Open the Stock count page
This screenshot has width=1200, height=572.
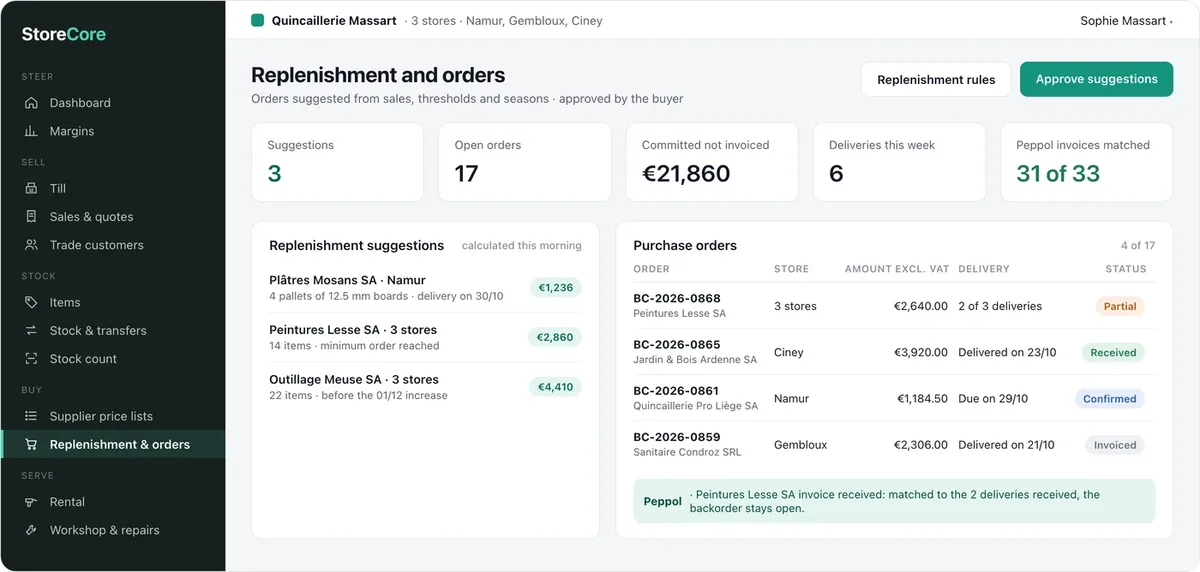tap(113, 359)
